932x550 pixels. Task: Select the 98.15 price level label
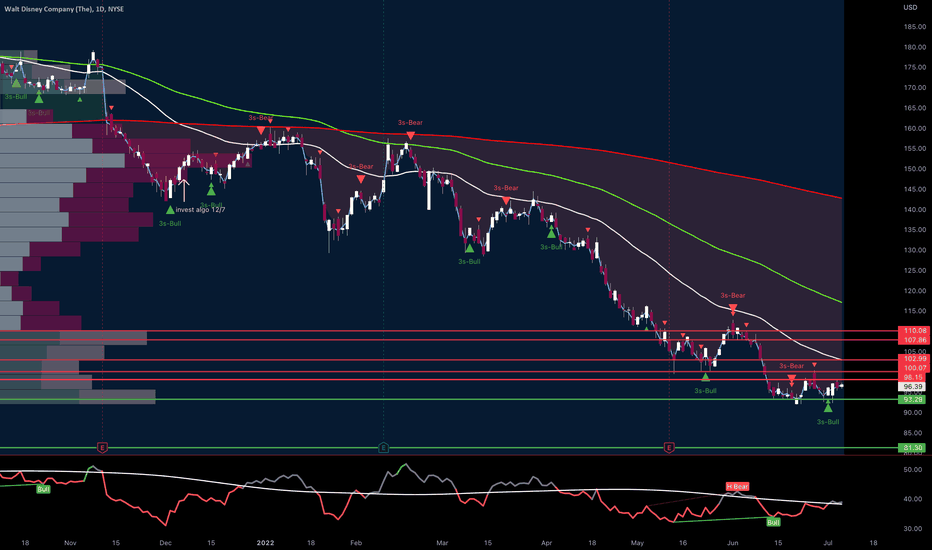click(915, 378)
